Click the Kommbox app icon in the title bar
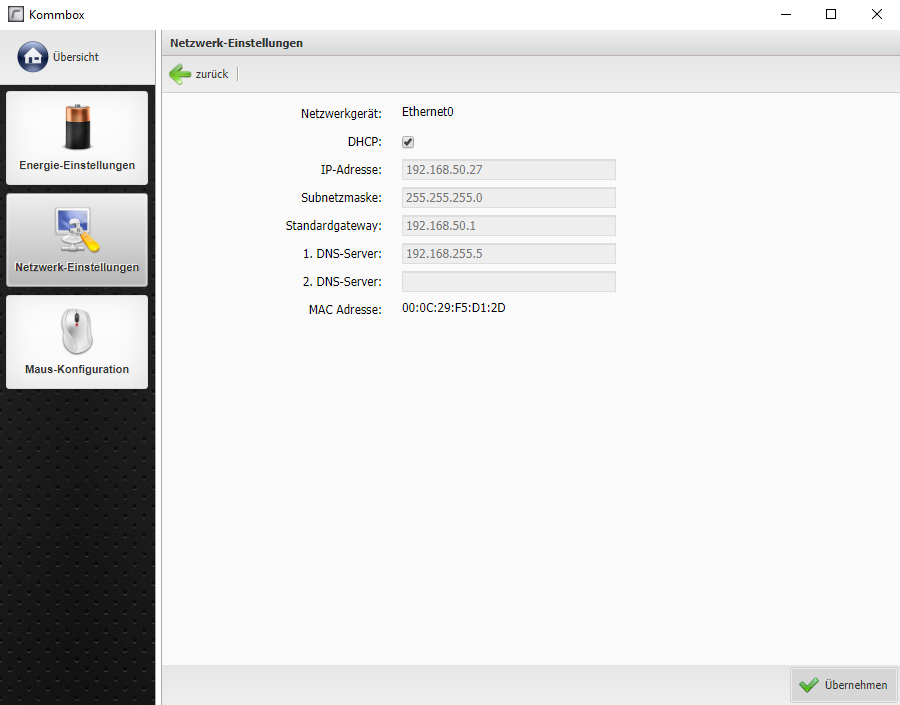This screenshot has height=705, width=900. 15,15
